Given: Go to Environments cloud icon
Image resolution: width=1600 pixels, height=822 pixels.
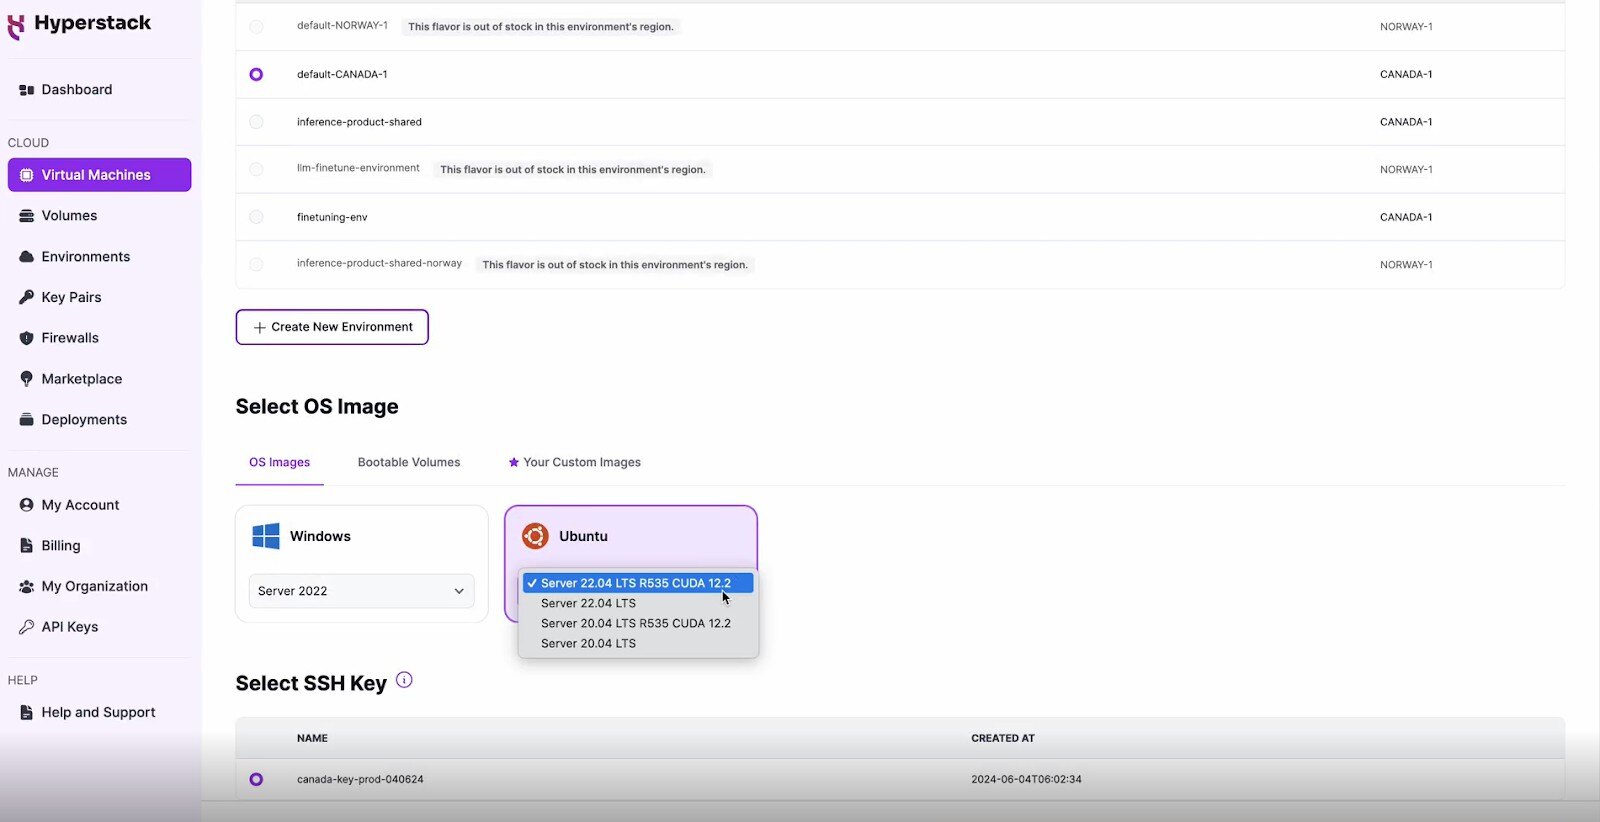Looking at the screenshot, I should pos(27,257).
